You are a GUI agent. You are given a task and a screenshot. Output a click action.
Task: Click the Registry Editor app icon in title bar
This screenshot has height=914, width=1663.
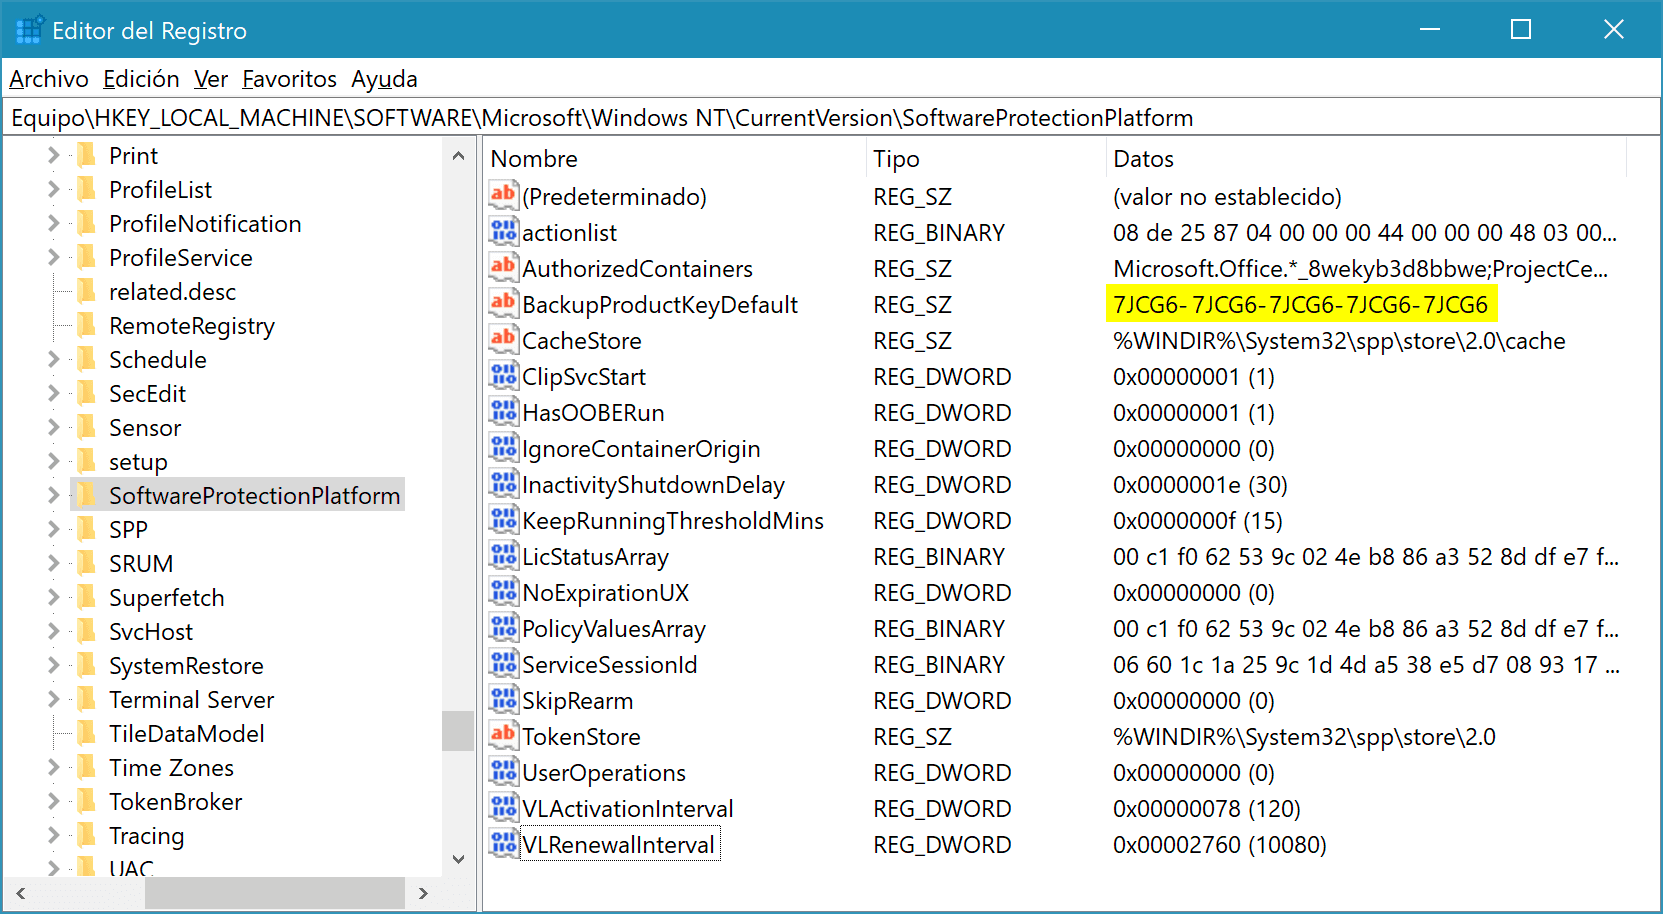tap(30, 30)
